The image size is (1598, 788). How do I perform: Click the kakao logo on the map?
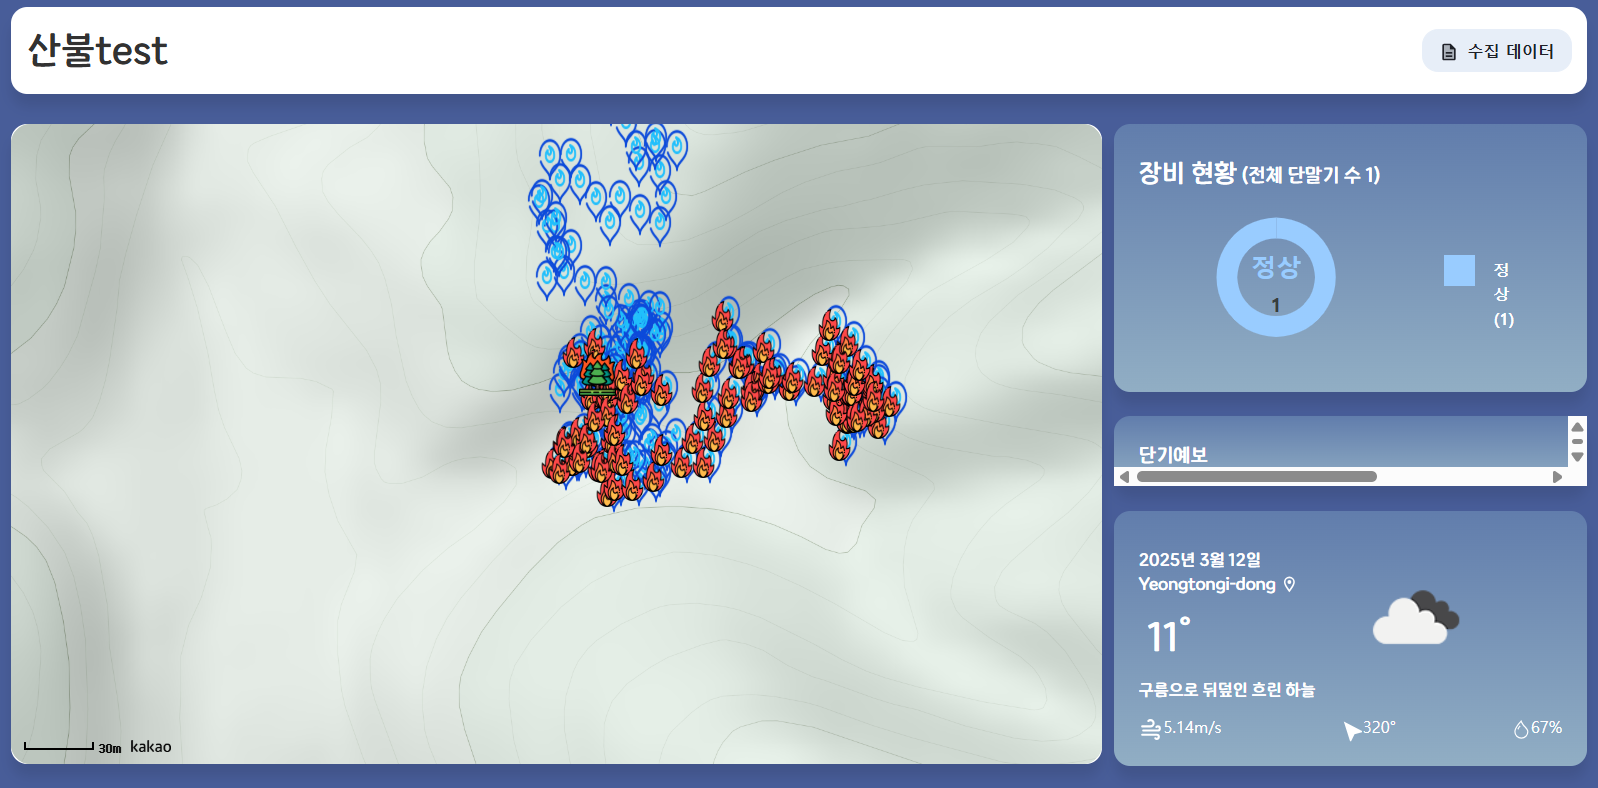[x=151, y=747]
